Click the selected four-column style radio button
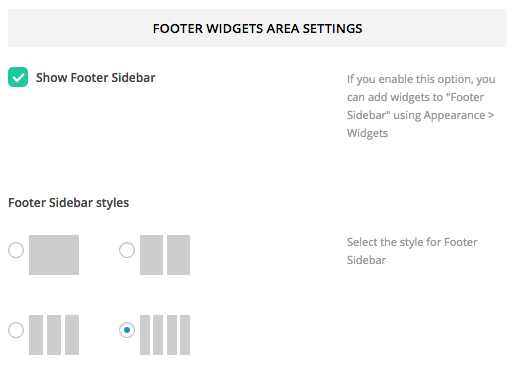Image resolution: width=515 pixels, height=374 pixels. (x=127, y=330)
